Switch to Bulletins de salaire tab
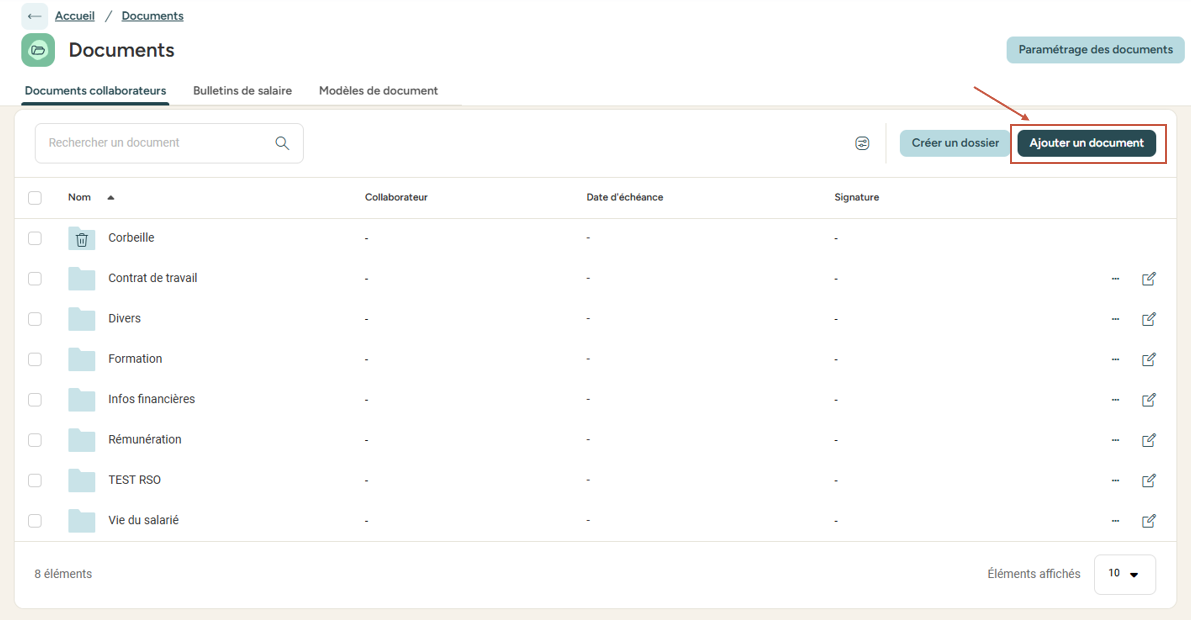Image resolution: width=1191 pixels, height=620 pixels. click(x=242, y=91)
